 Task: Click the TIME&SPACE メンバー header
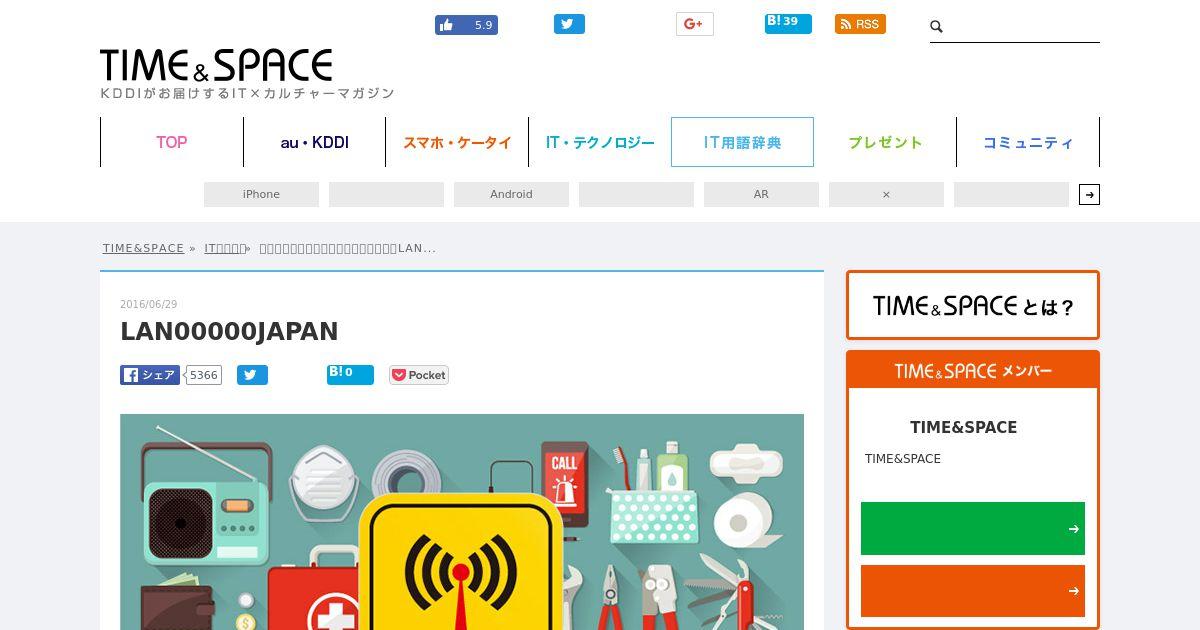[972, 370]
